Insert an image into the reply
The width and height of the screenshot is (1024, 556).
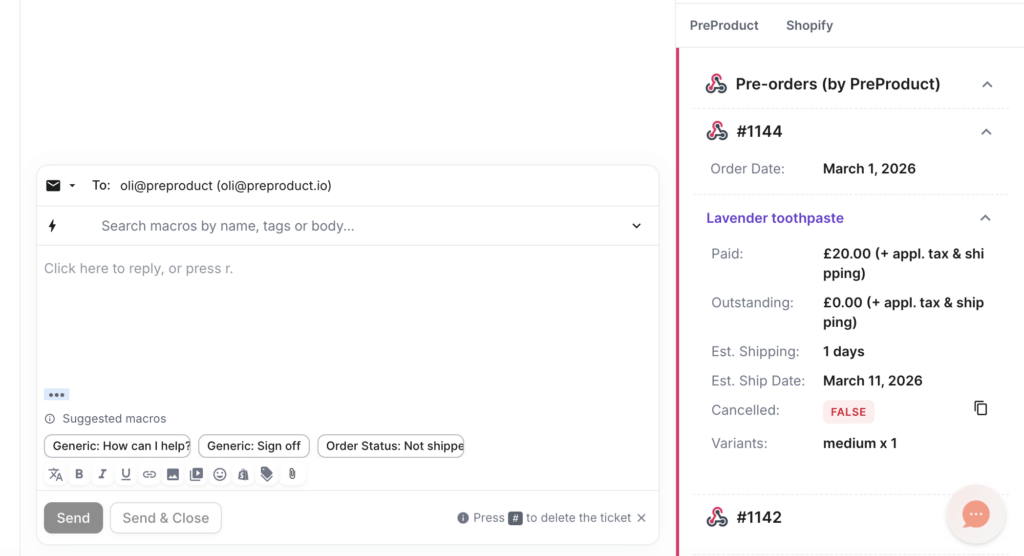coord(173,474)
